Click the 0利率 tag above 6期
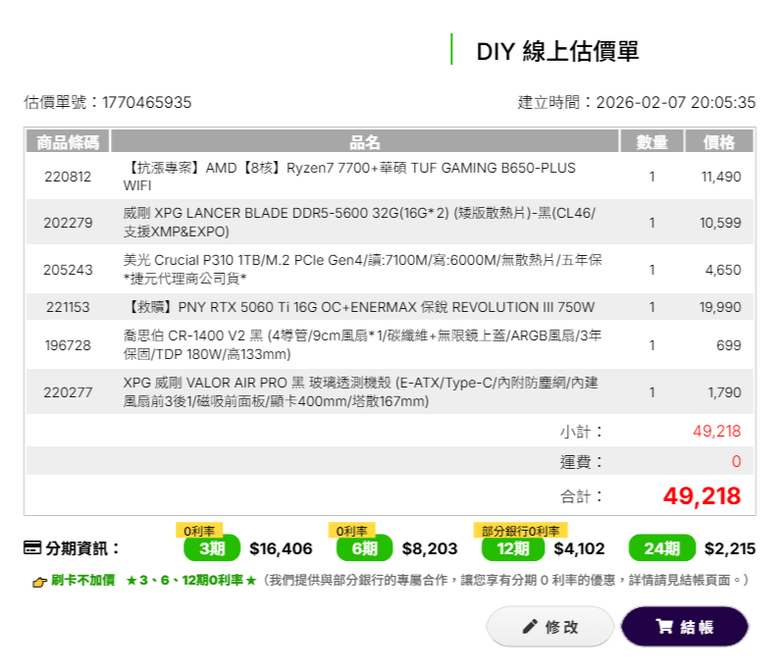This screenshot has height=671, width=780. (x=352, y=531)
